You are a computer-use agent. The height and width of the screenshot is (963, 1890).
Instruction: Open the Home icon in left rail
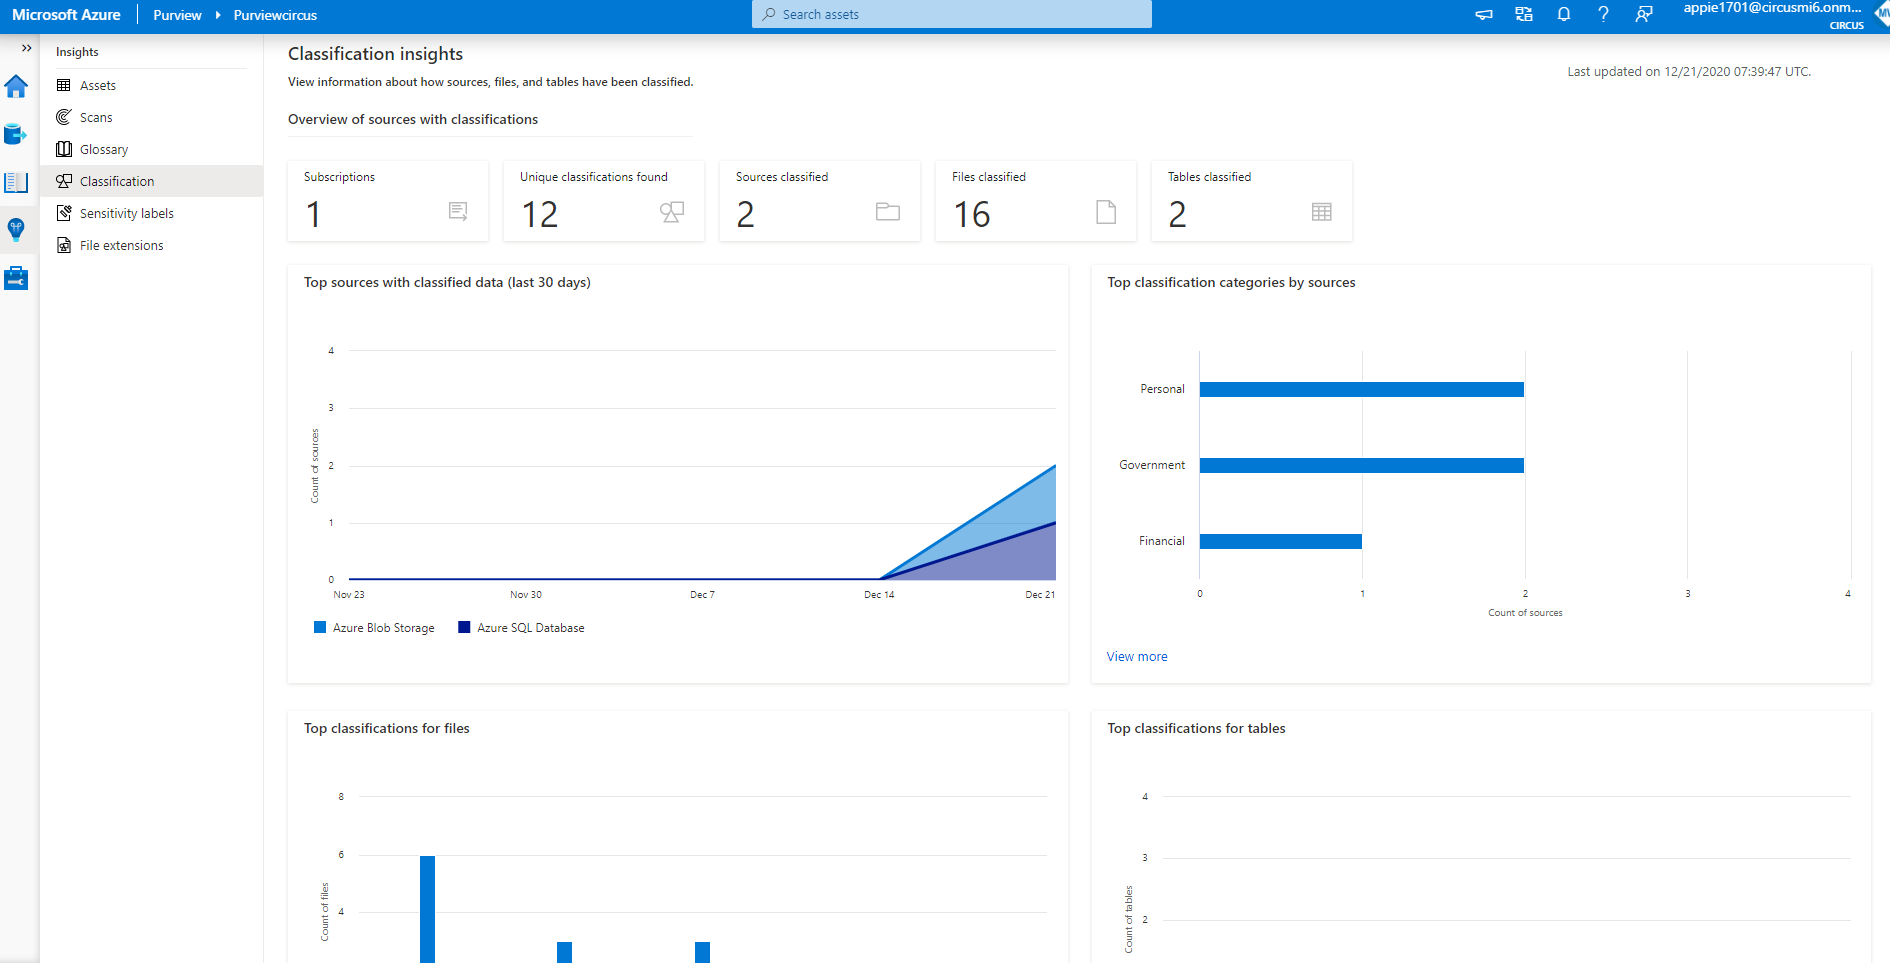pyautogui.click(x=16, y=87)
